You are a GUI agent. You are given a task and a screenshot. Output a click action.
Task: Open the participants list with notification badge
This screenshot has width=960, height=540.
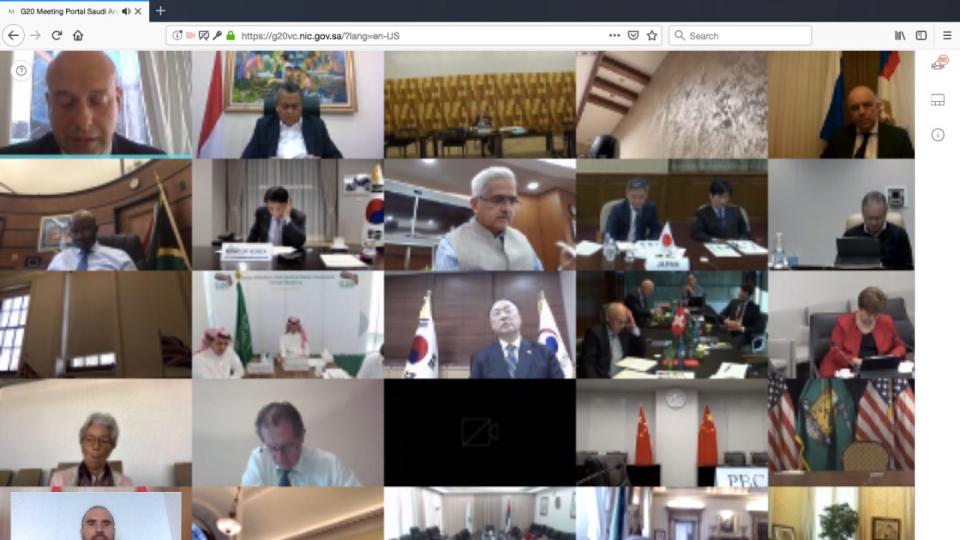[x=939, y=64]
